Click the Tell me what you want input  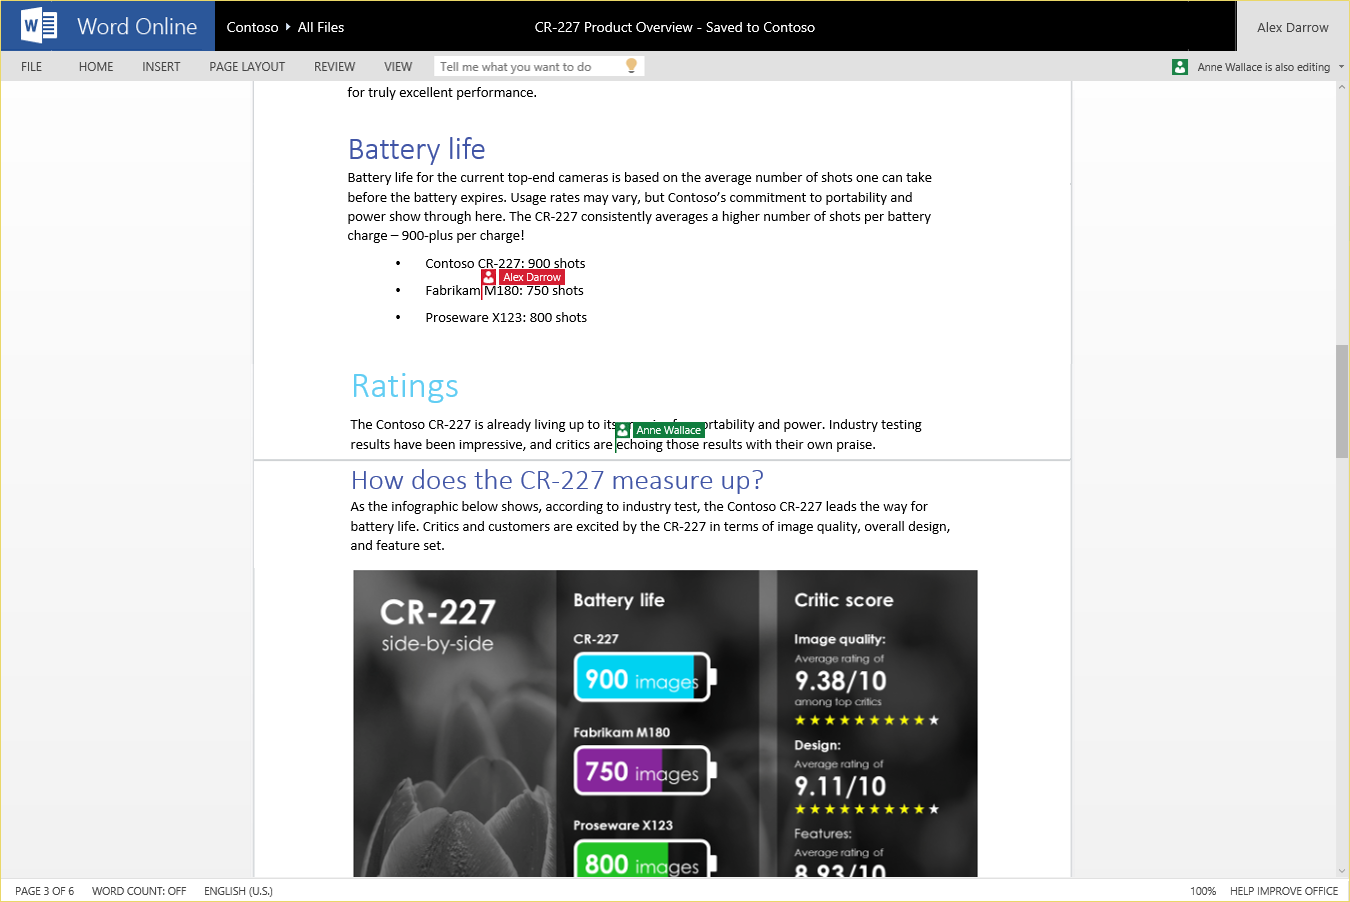528,67
